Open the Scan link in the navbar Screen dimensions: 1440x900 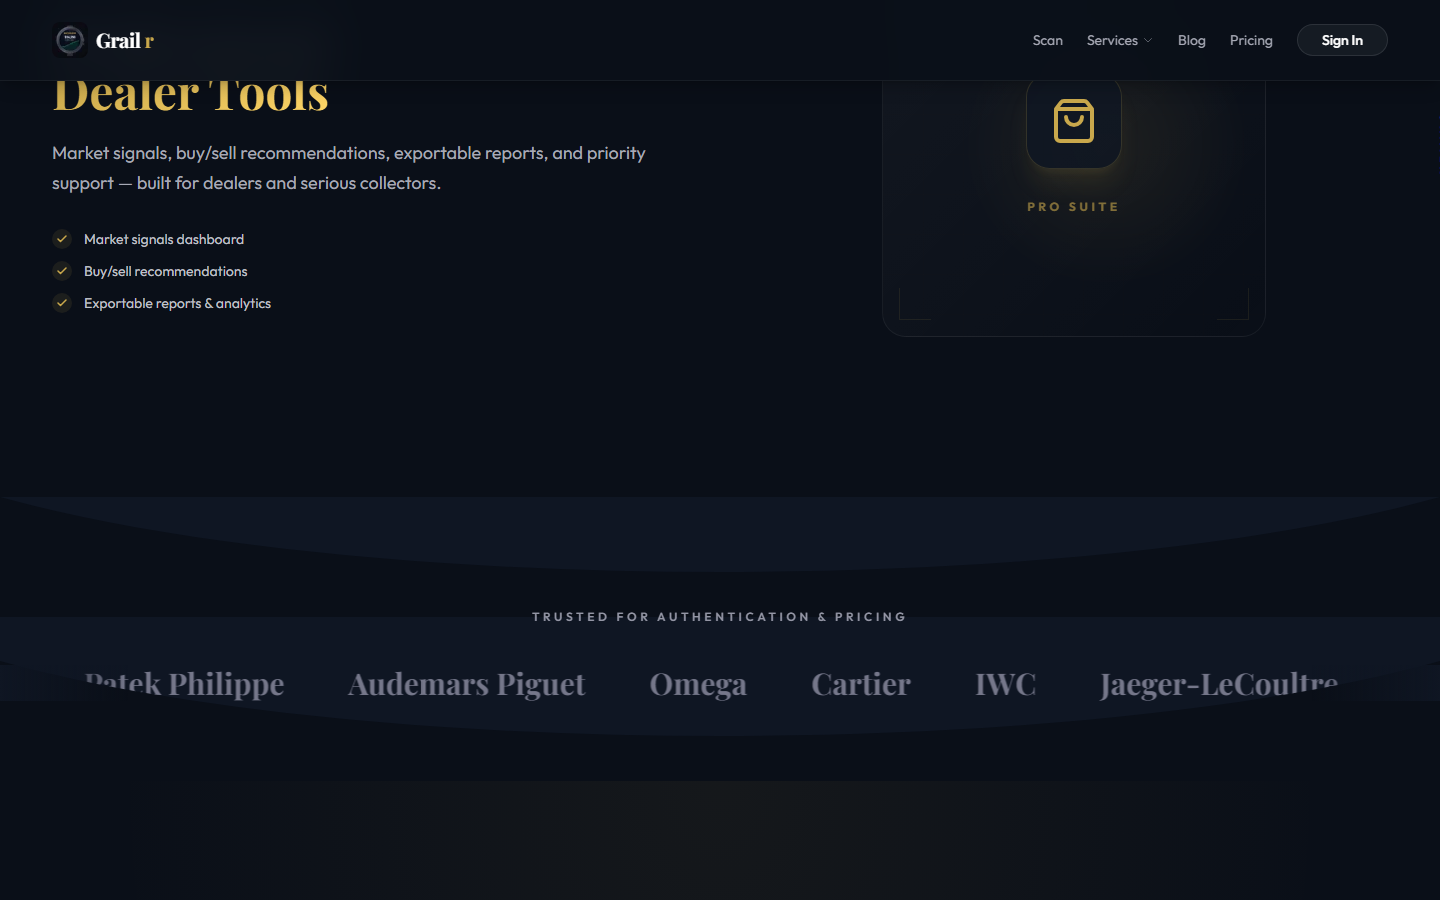pyautogui.click(x=1047, y=40)
